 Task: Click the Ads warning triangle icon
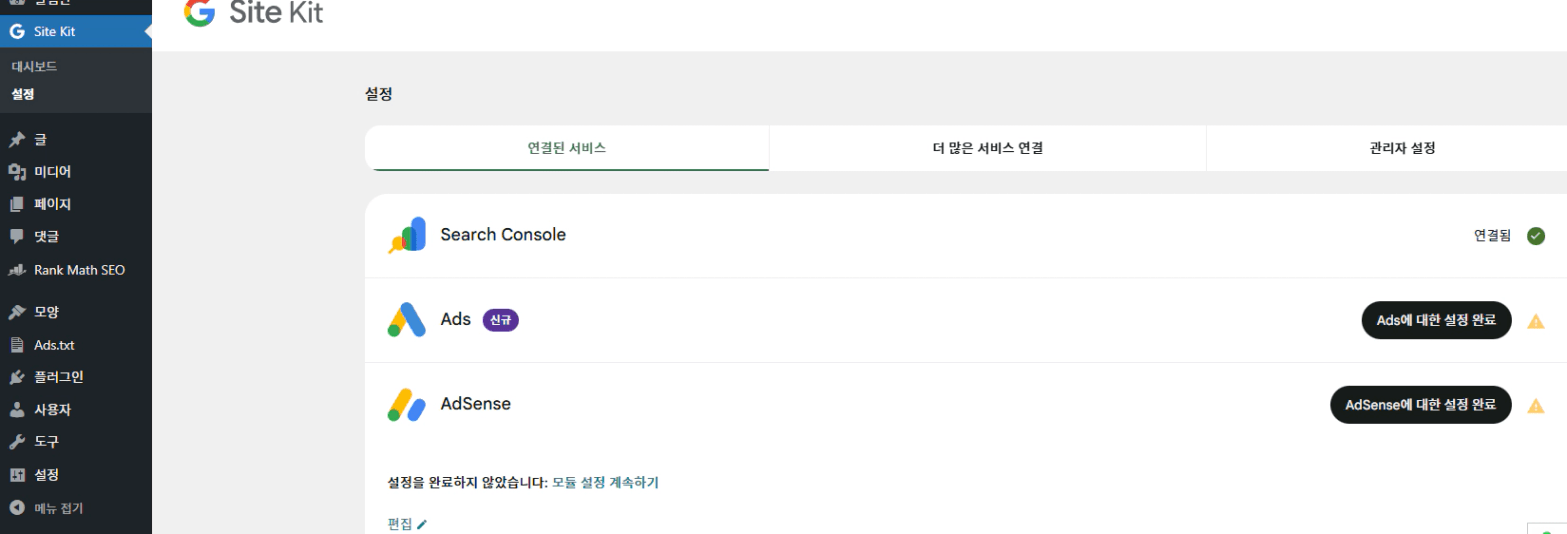(1536, 321)
